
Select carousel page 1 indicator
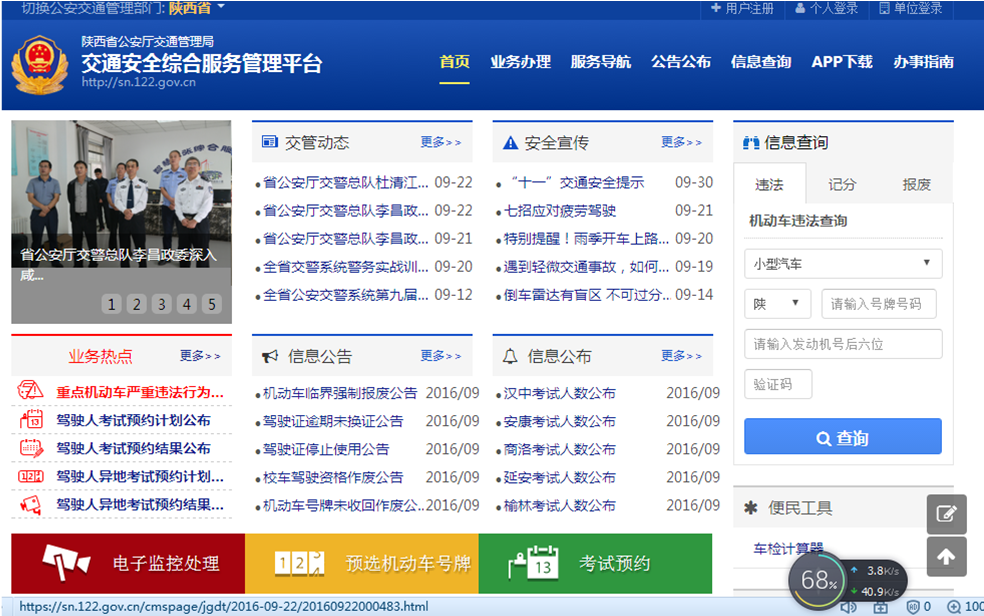(112, 304)
